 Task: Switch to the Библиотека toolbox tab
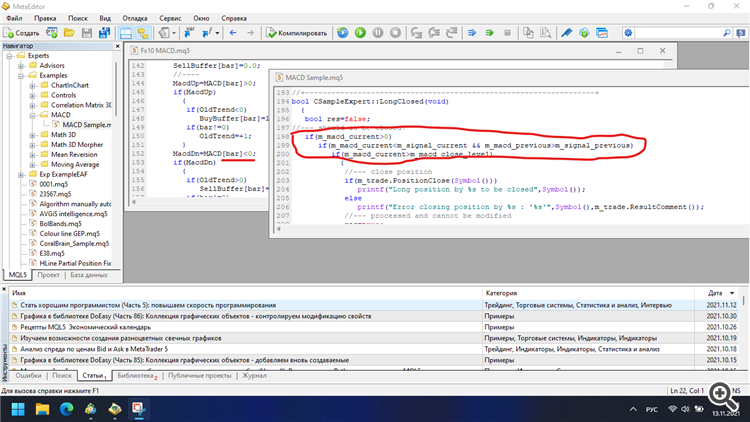(x=136, y=376)
